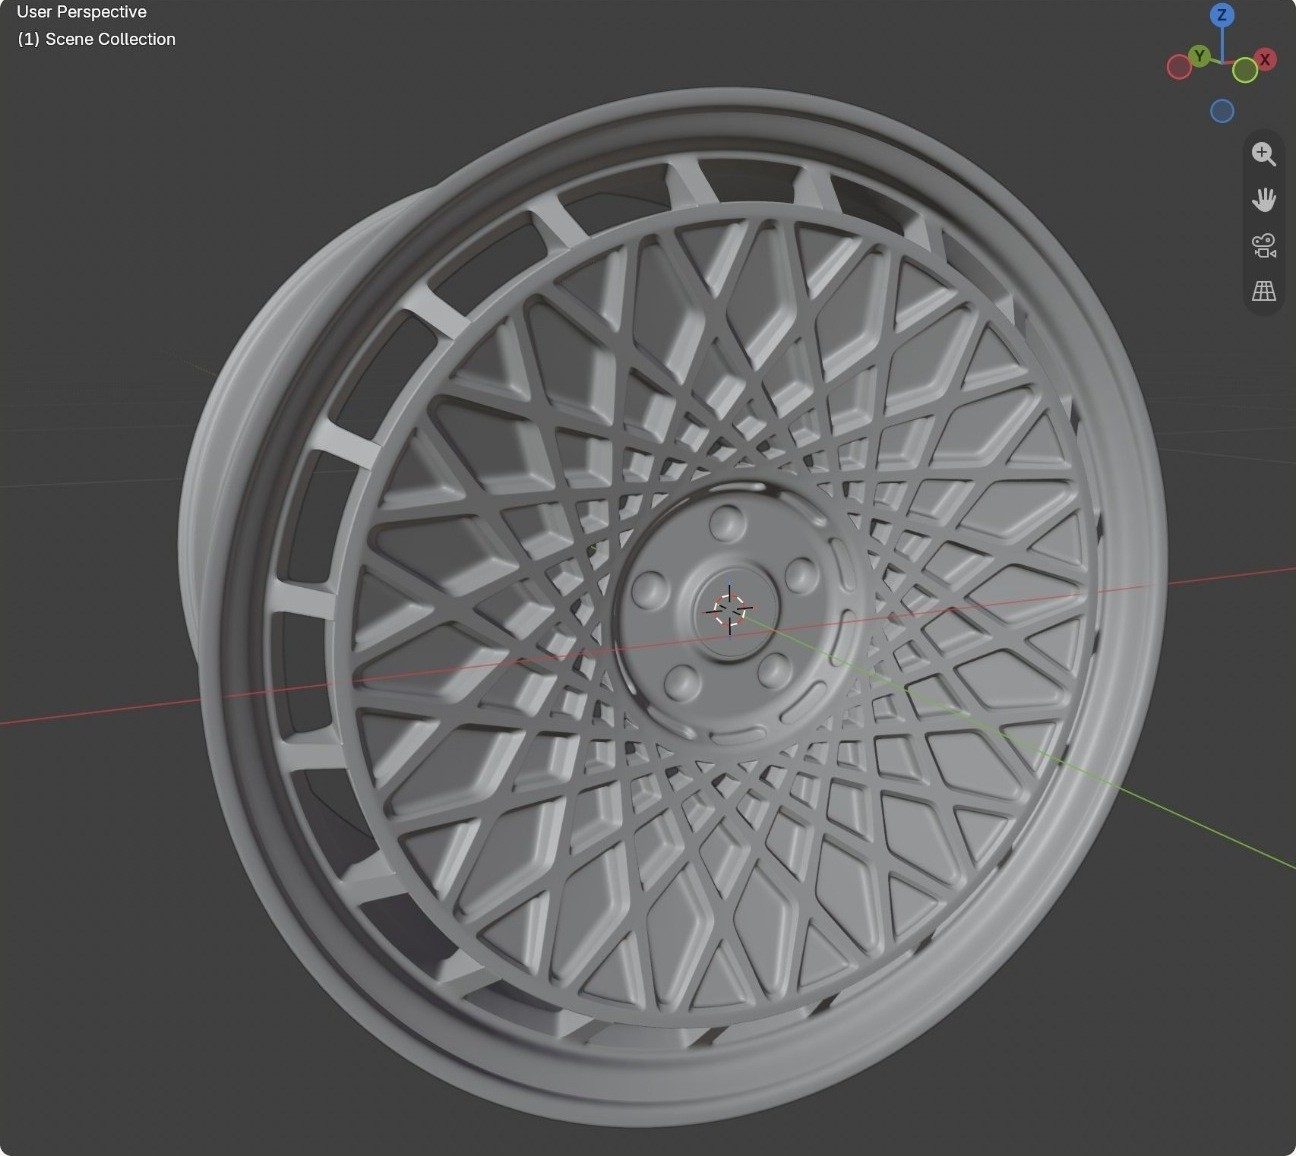Click the blue Z axis on the gizmo
Image resolution: width=1296 pixels, height=1156 pixels.
[x=1221, y=15]
